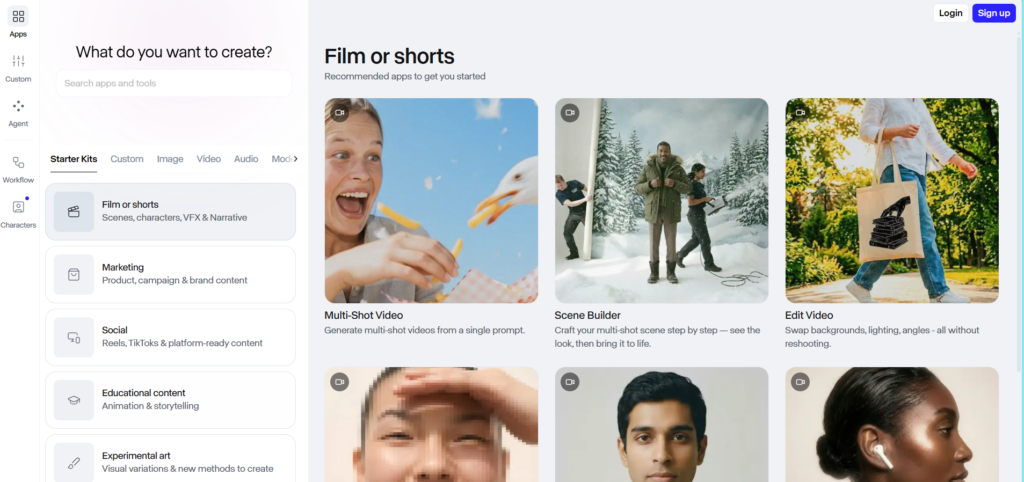
Task: Open the Edit Video tote bag thumbnail
Action: pos(891,201)
